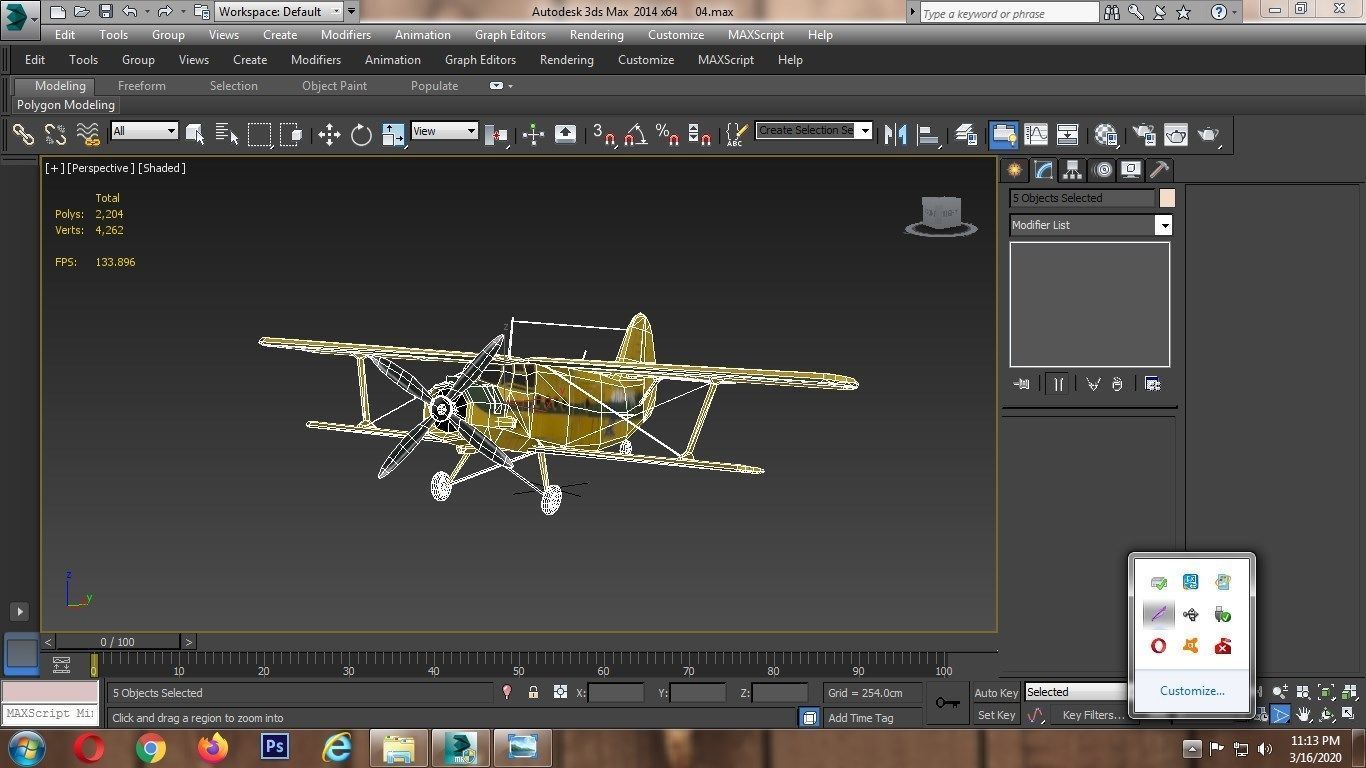Image resolution: width=1366 pixels, height=768 pixels.
Task: Click MAXScript mini listener input
Action: [x=50, y=714]
